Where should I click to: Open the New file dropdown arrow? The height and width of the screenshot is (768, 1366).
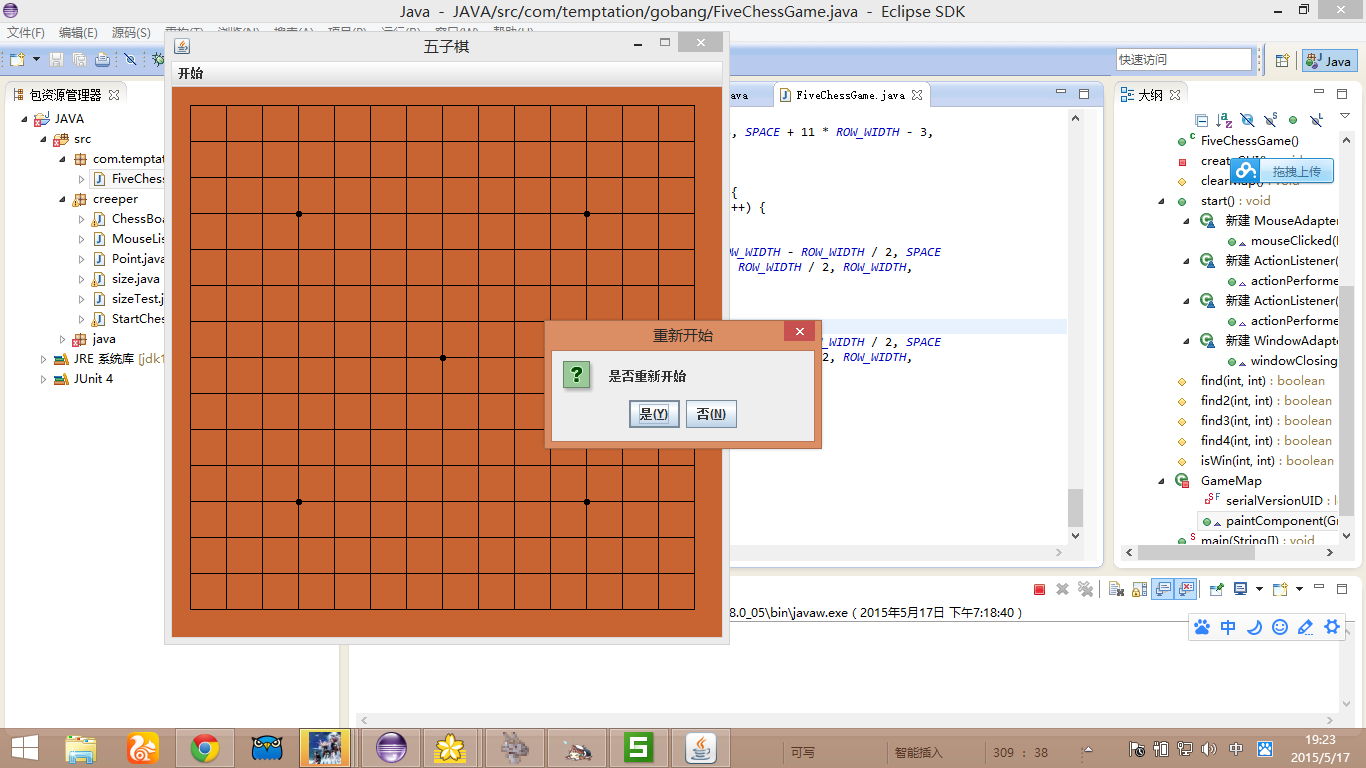tap(35, 60)
